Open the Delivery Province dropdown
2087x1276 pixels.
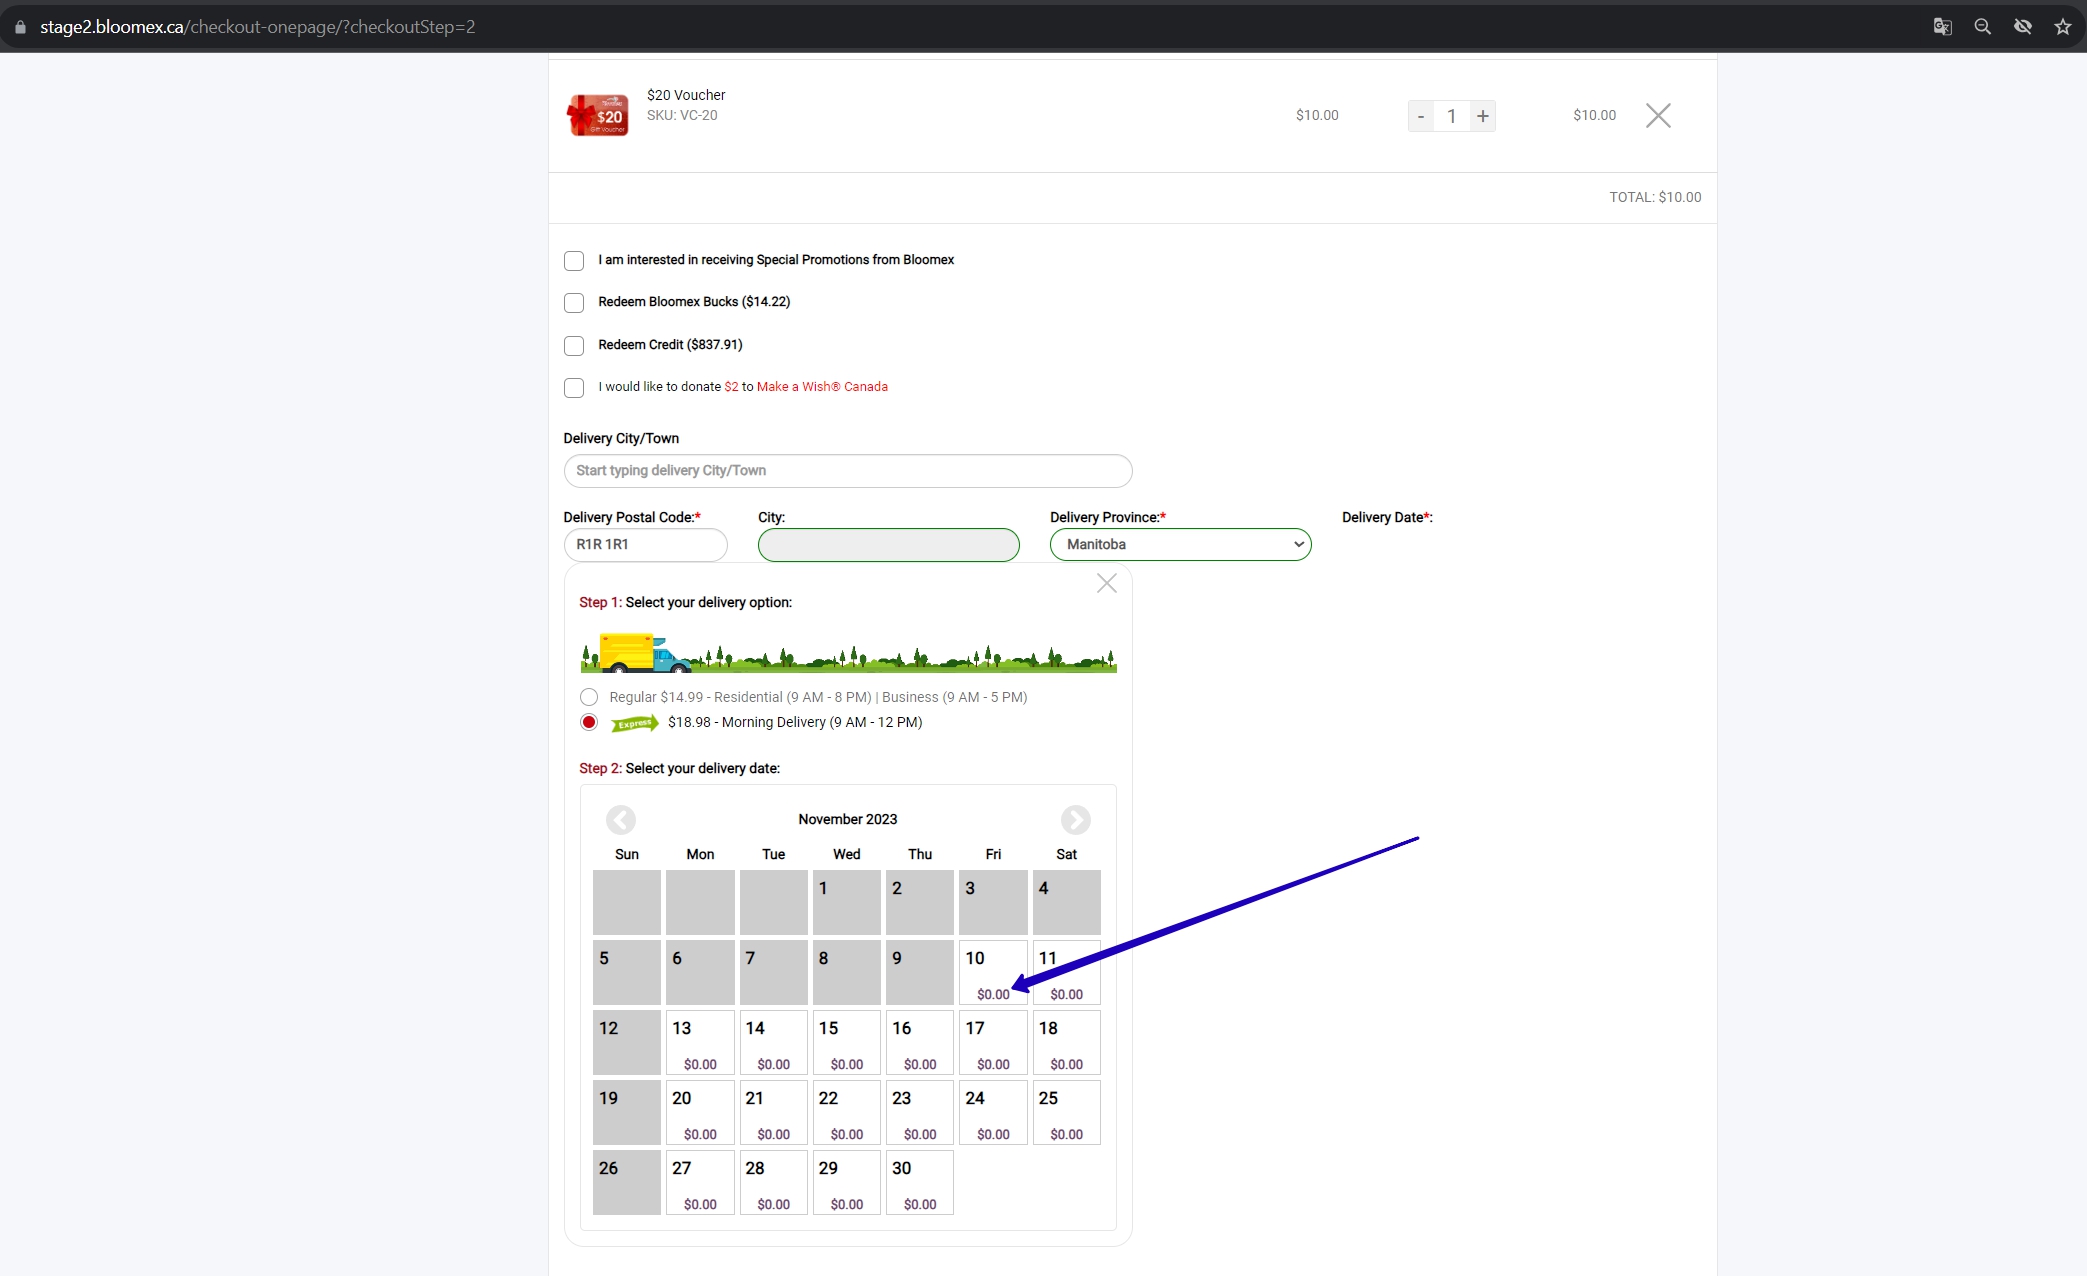[1181, 545]
